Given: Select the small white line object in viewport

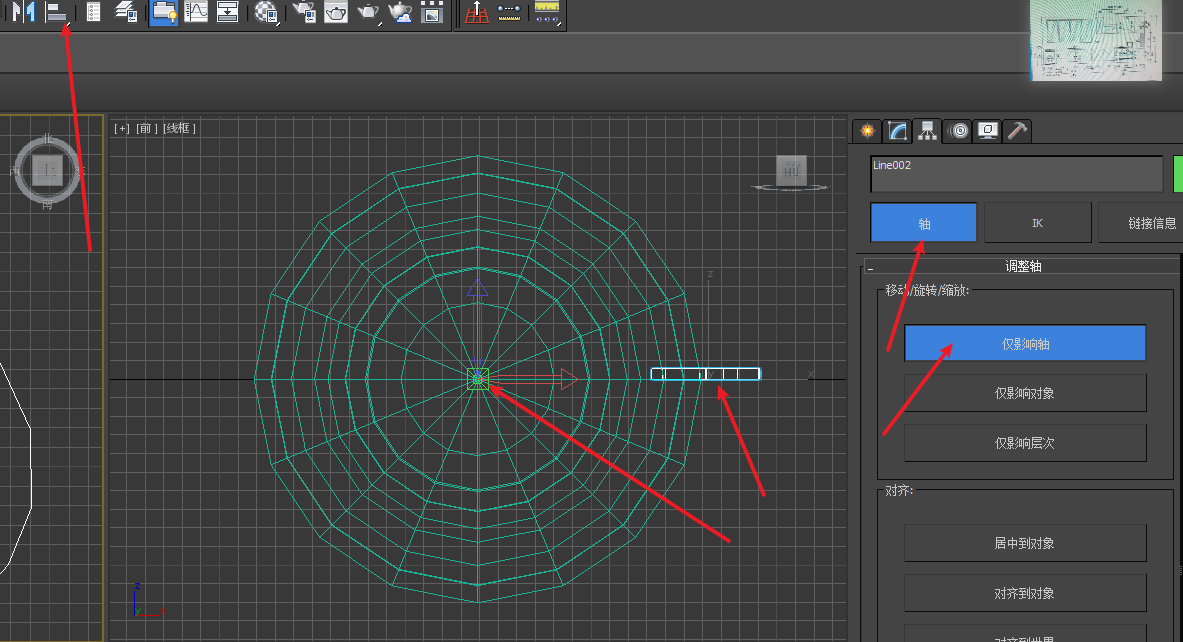Looking at the screenshot, I should 705,373.
